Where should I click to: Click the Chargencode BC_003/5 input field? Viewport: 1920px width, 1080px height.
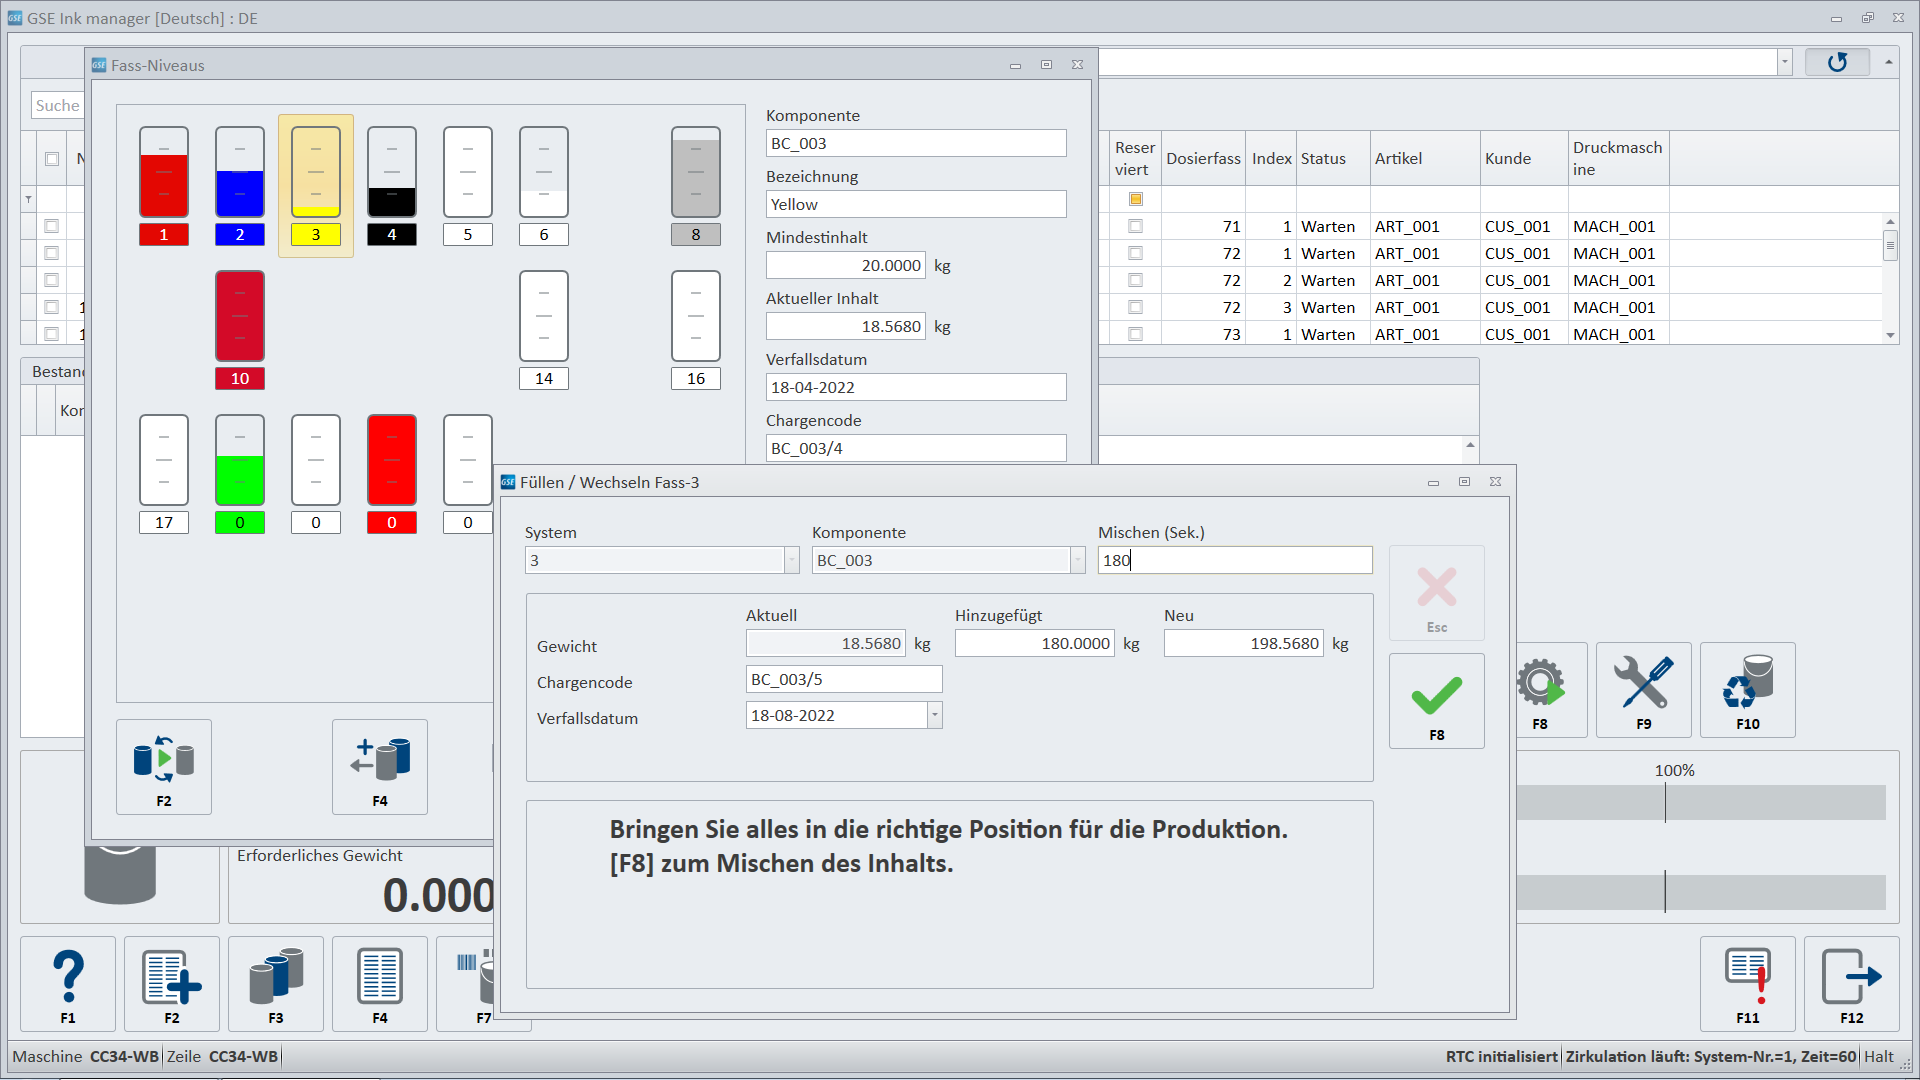[843, 680]
